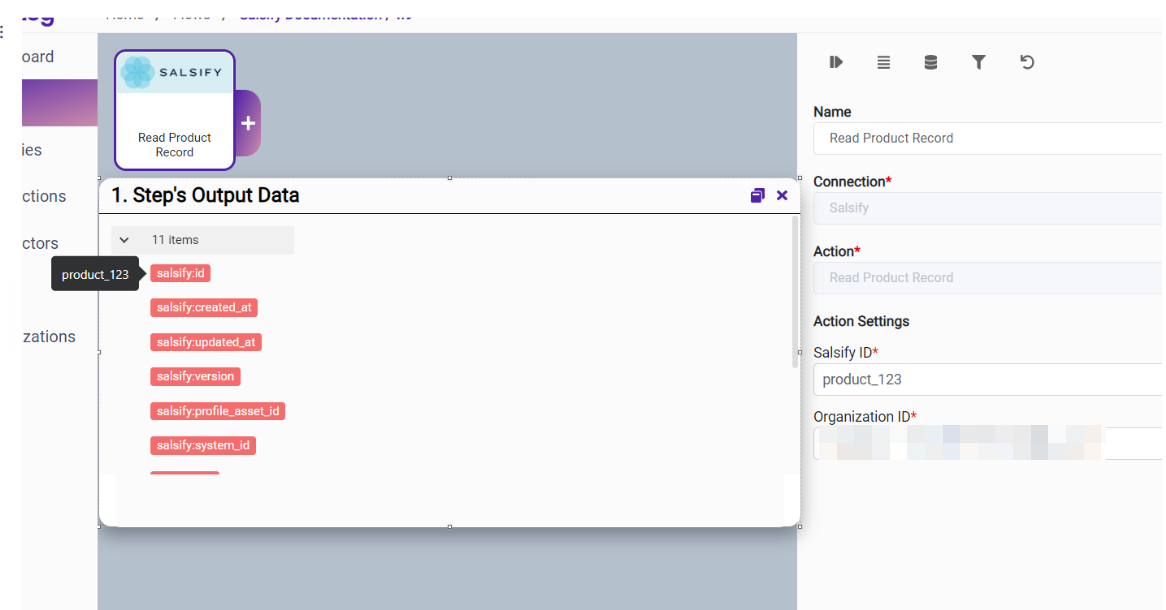Viewport: 1166px width, 610px height.
Task: Pick the salsify:version output tag
Action: [x=195, y=376]
